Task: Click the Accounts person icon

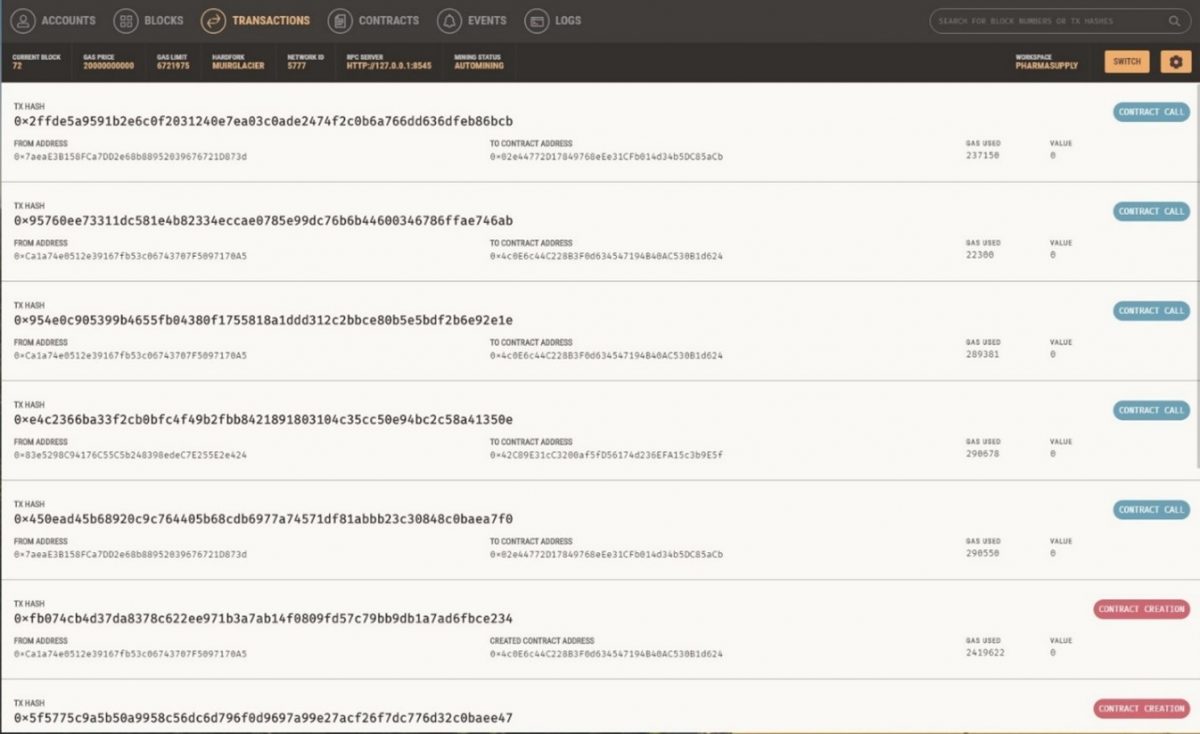Action: pos(24,21)
